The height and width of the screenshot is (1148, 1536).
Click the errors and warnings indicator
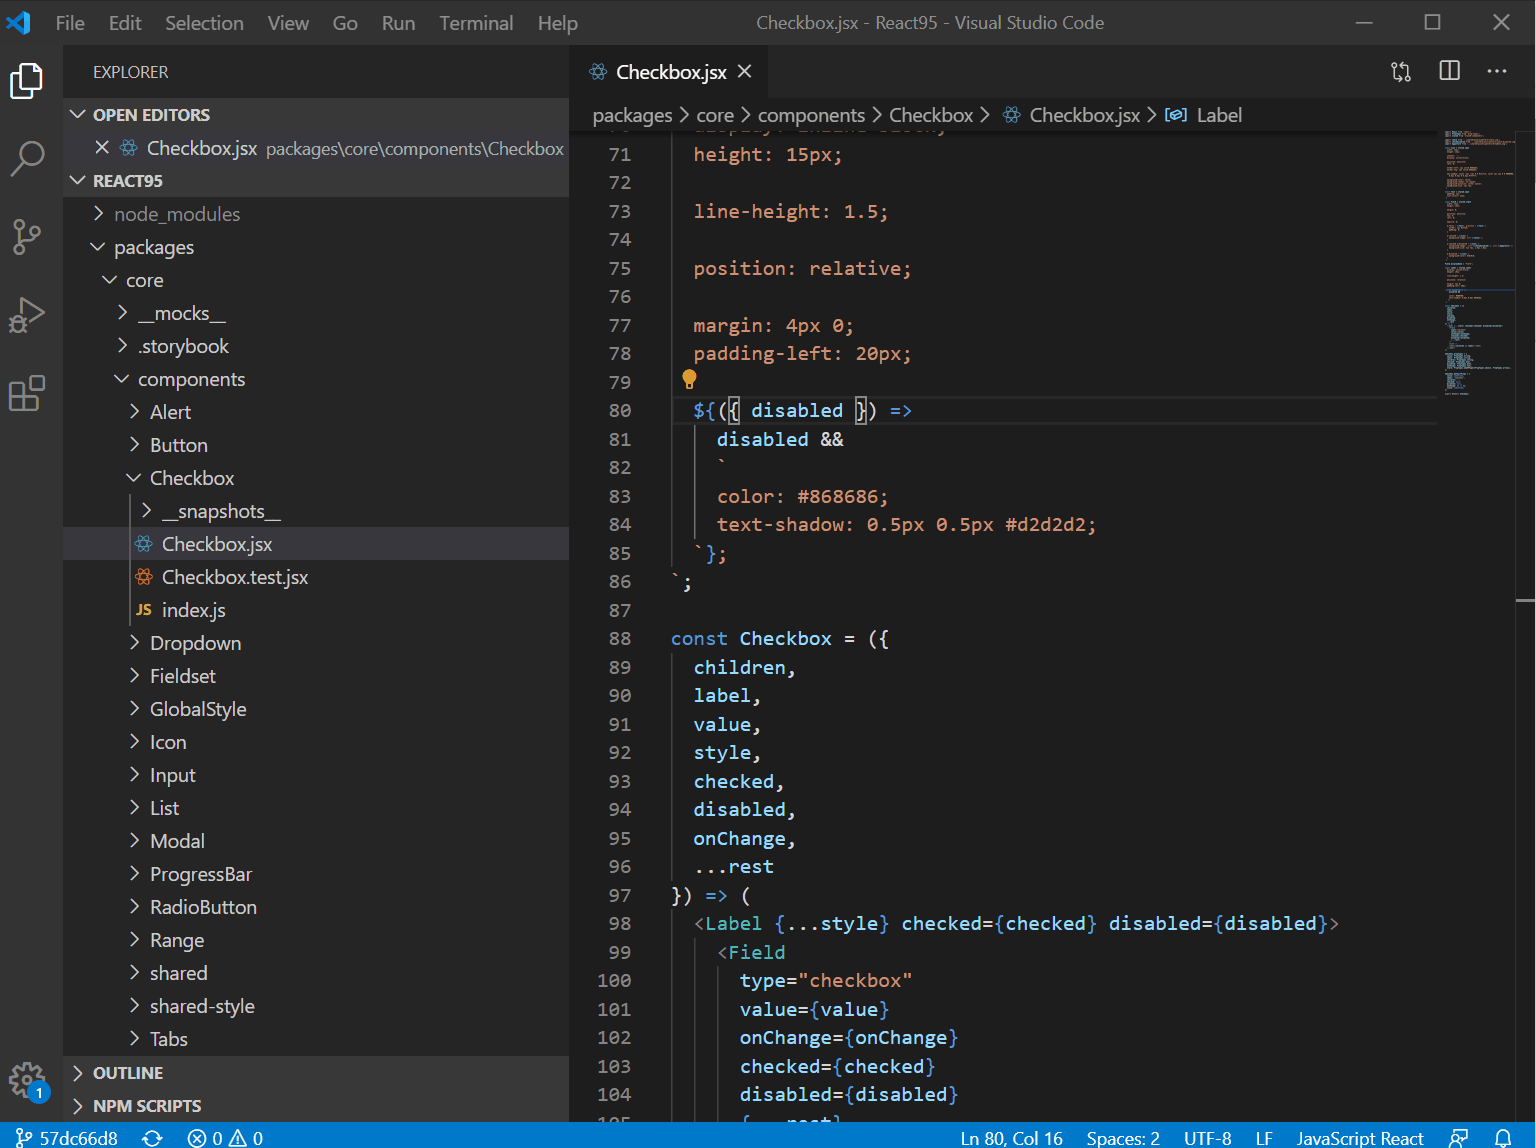228,1137
